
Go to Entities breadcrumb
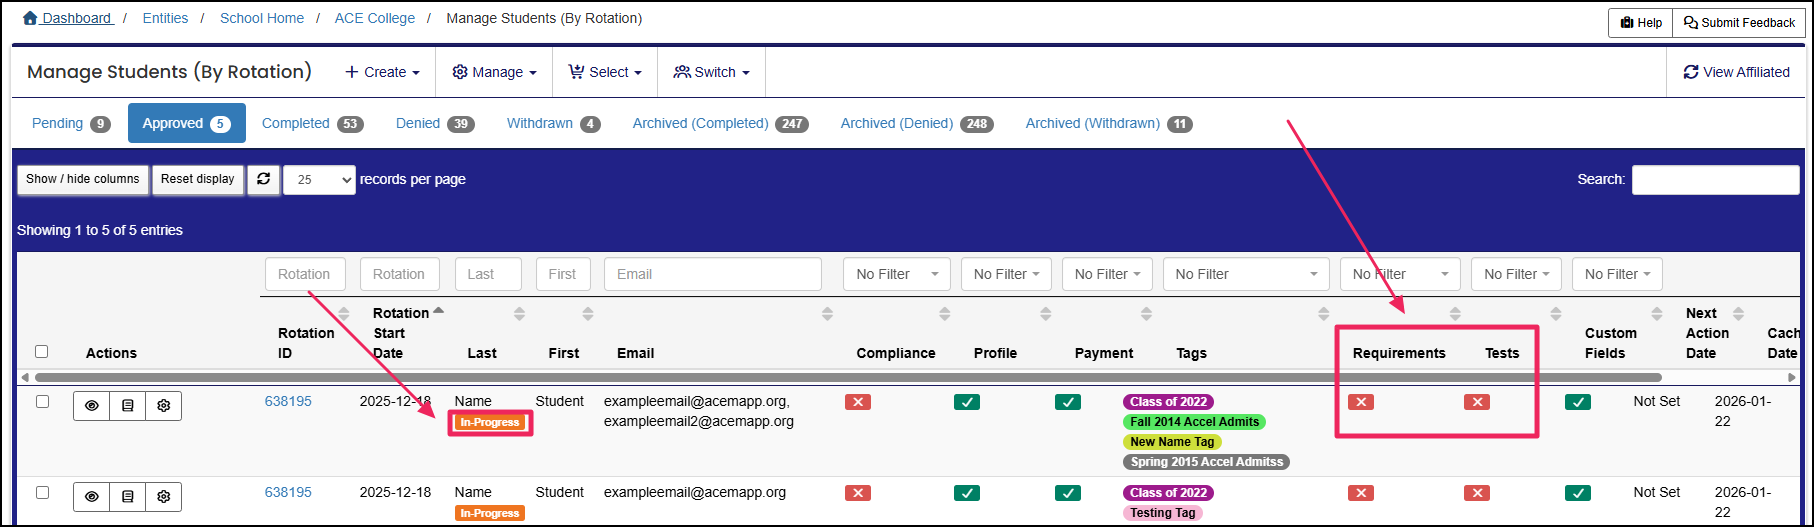[165, 18]
